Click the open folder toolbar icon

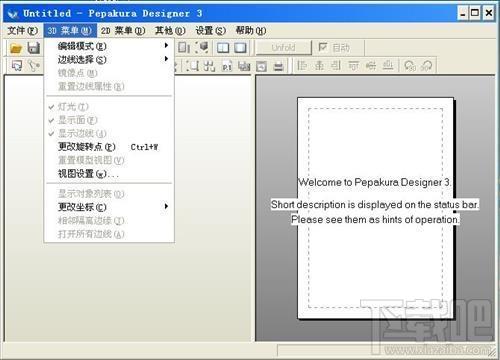point(16,48)
